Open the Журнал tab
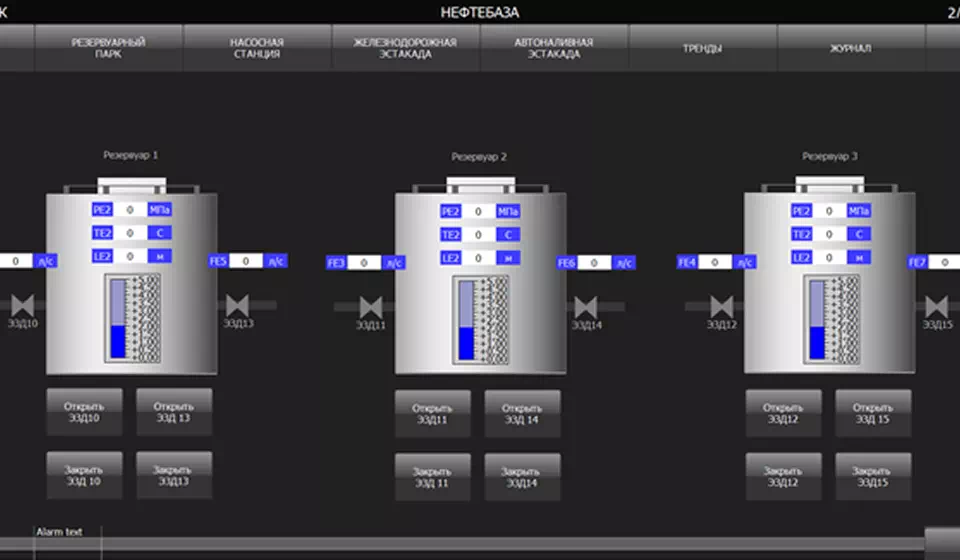The height and width of the screenshot is (560, 960). 851,48
